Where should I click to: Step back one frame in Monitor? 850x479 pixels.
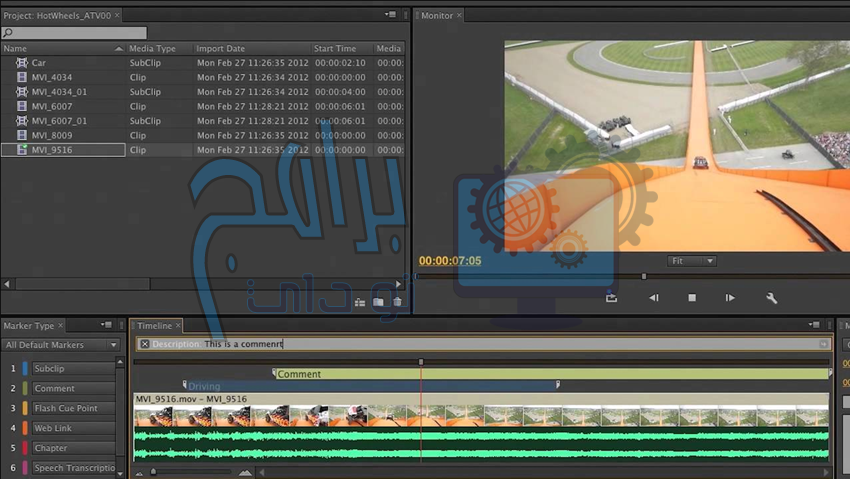click(653, 298)
